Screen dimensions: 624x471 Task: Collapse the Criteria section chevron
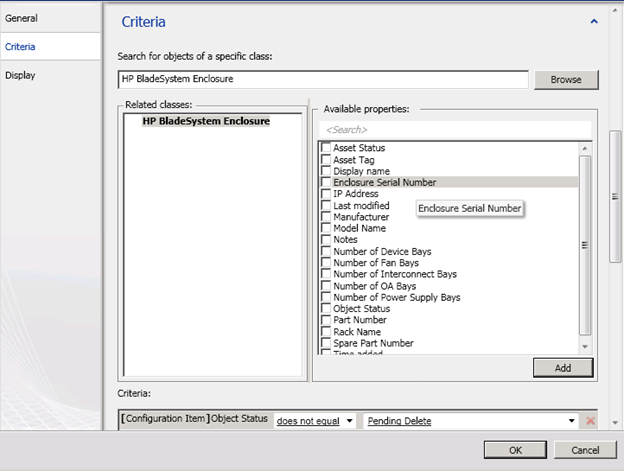click(594, 21)
